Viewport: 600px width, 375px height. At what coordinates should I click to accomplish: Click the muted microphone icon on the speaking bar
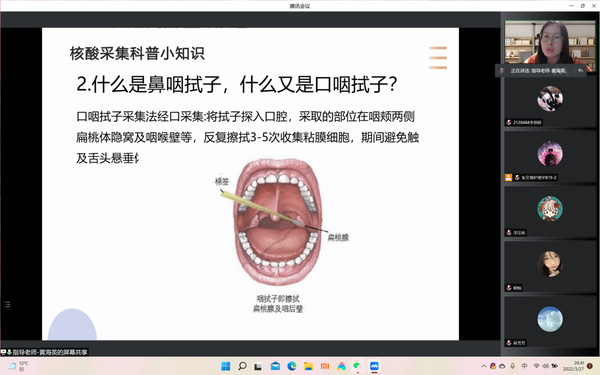[x=502, y=71]
